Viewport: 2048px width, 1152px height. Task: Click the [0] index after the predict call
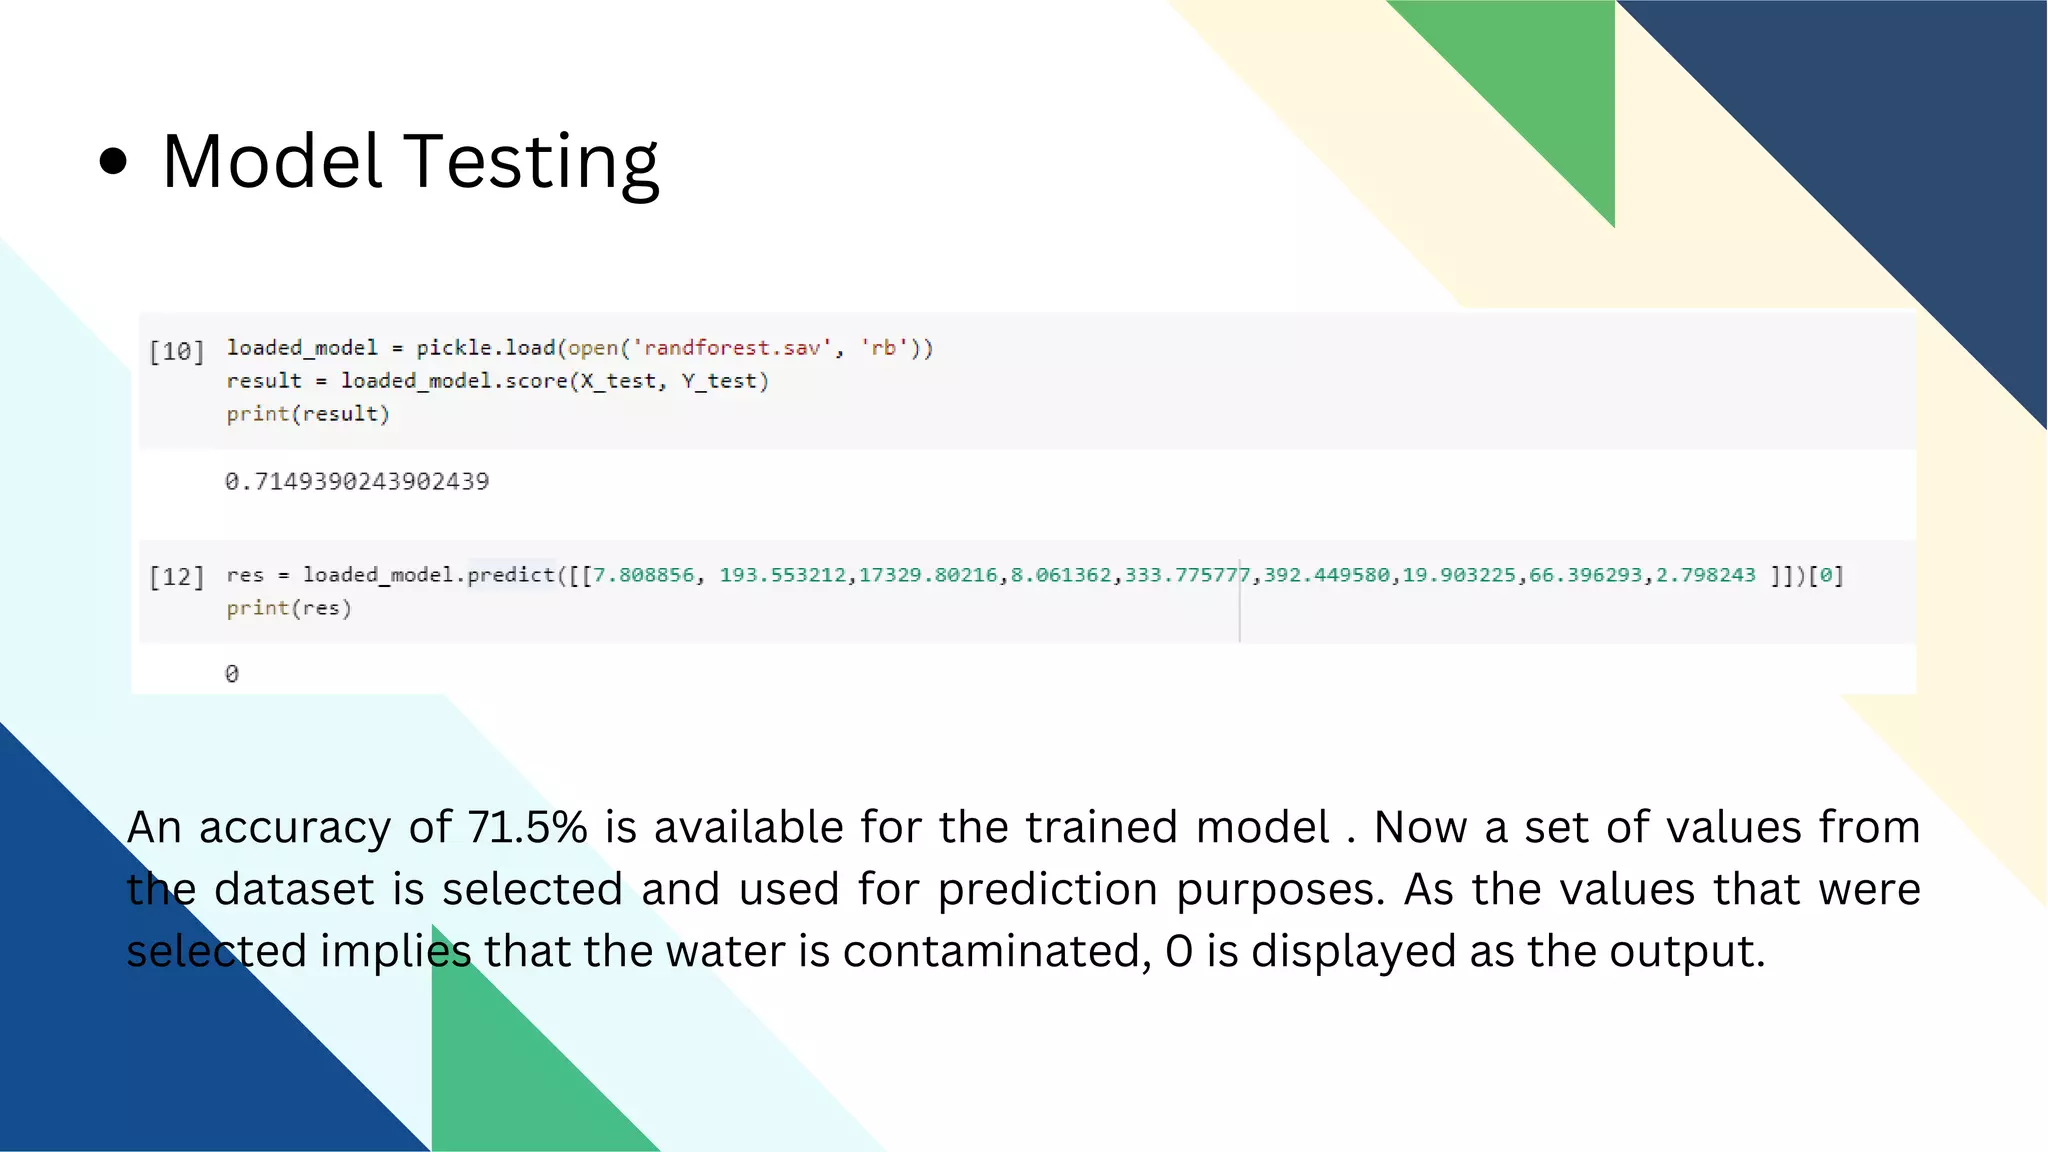coord(1825,575)
